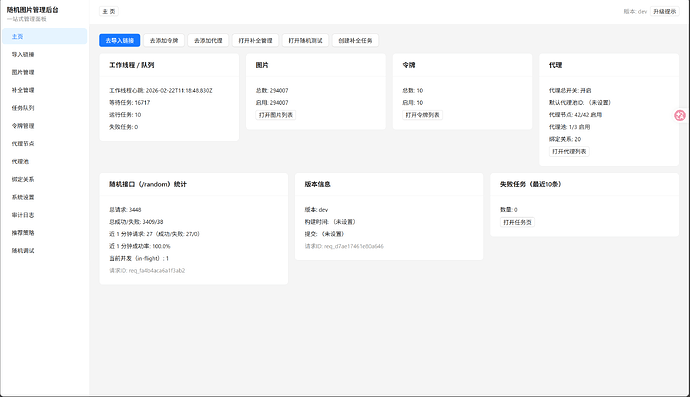The width and height of the screenshot is (690, 397).
Task: Click the 打开图片列表 button
Action: [276, 115]
